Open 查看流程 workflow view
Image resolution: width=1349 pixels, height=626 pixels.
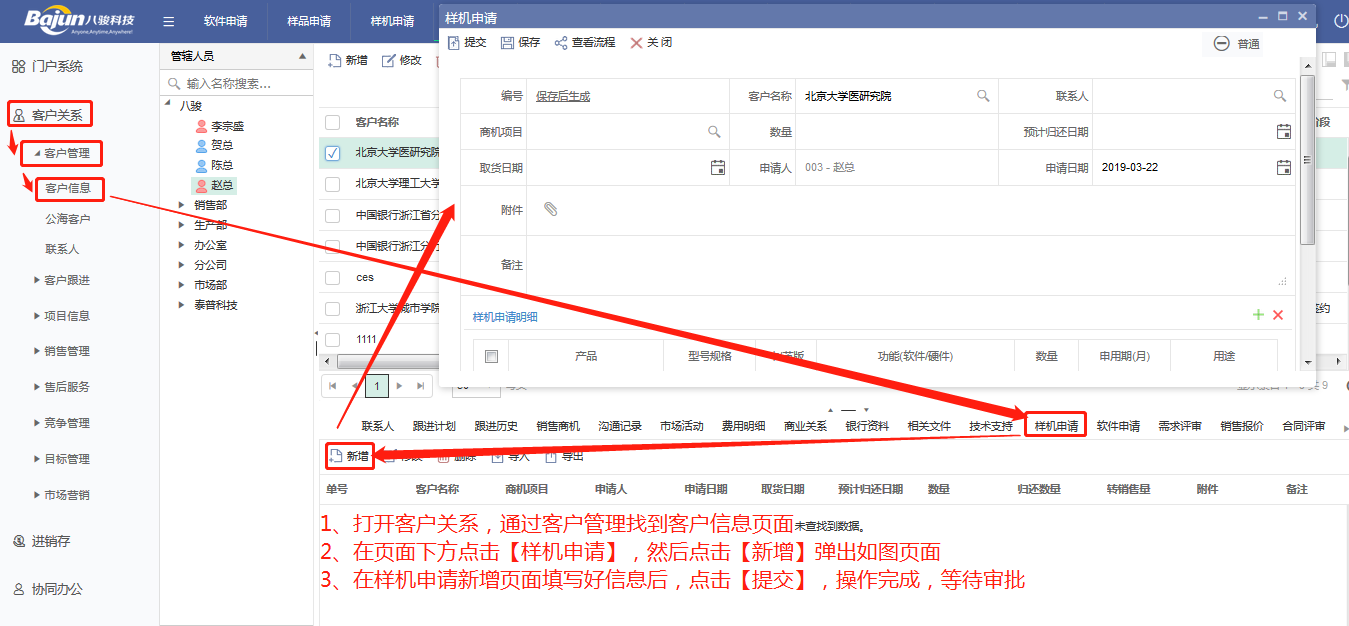[561, 43]
